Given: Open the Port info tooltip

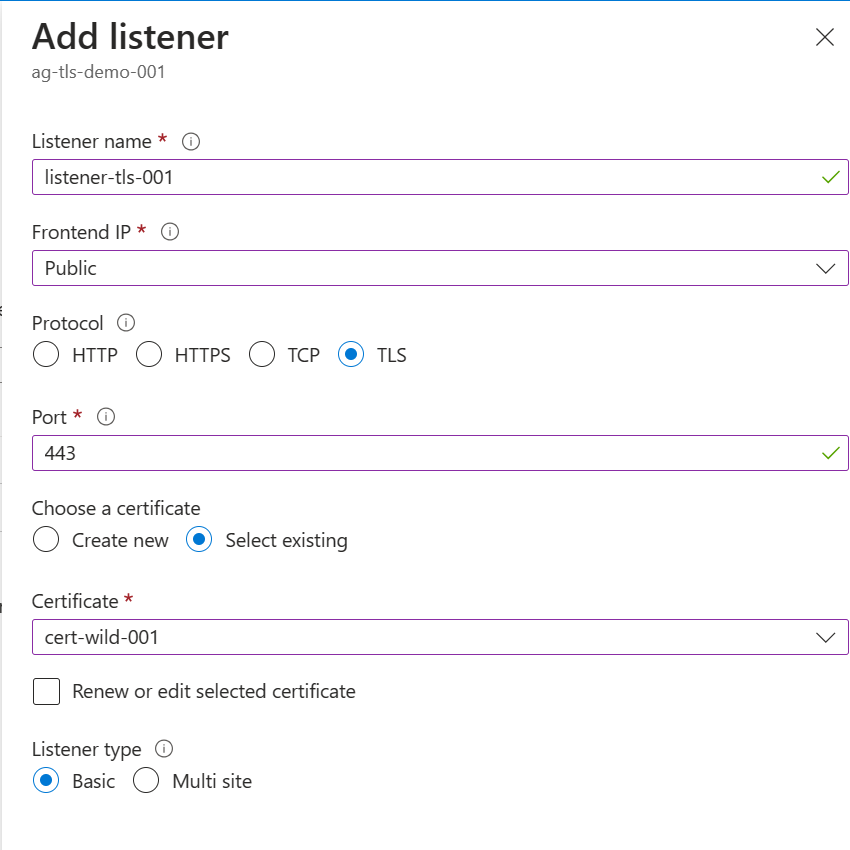Looking at the screenshot, I should click(106, 417).
